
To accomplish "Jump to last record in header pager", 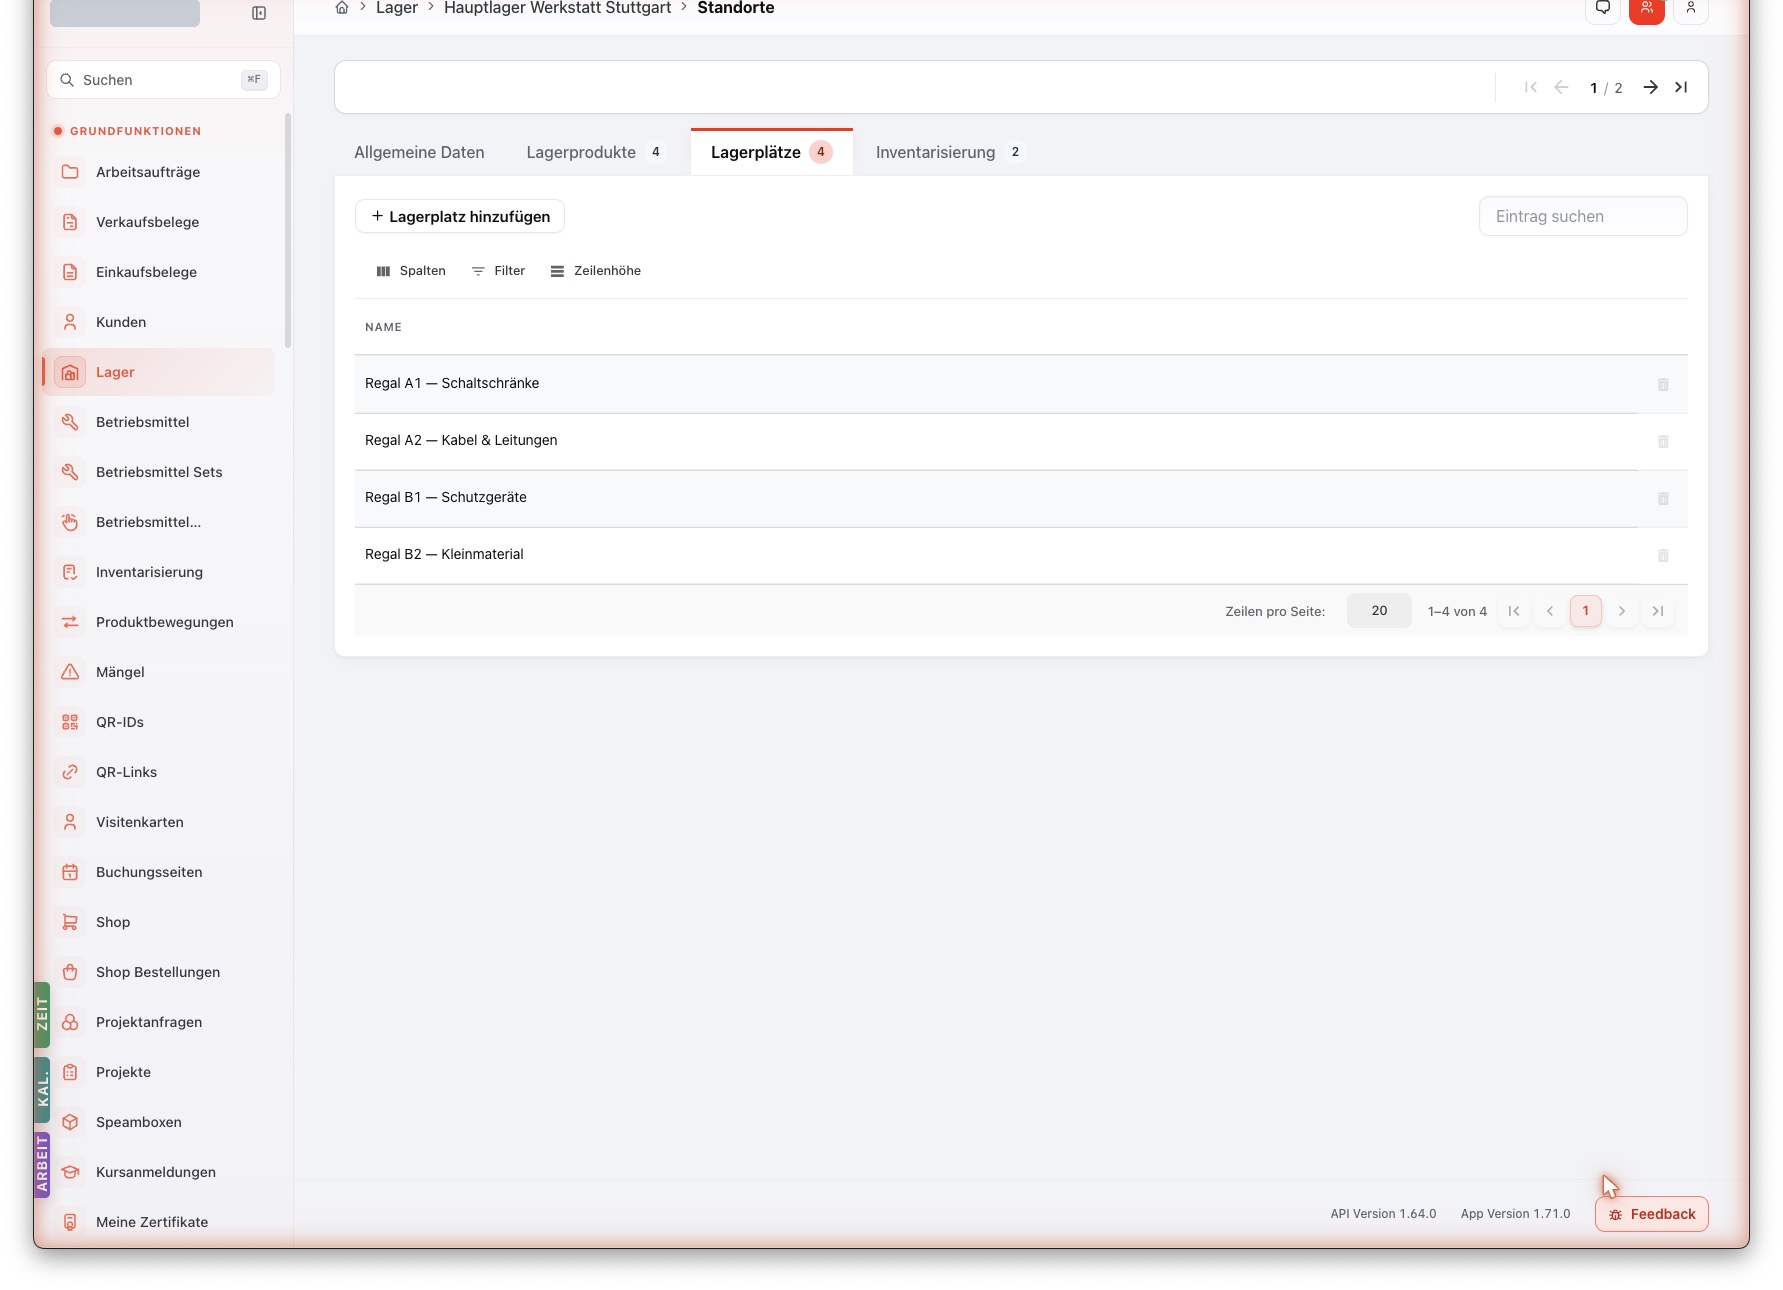I will tap(1681, 87).
